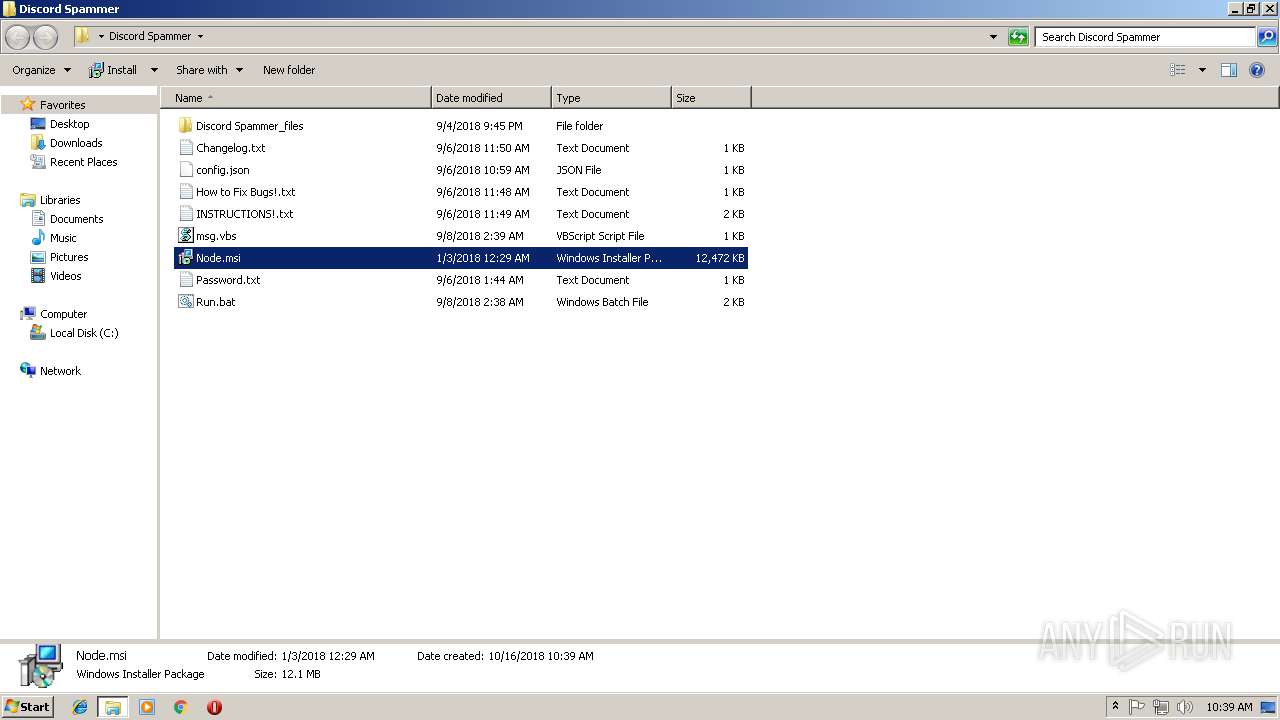This screenshot has height=720, width=1280.
Task: Click the Action Center flag tray icon
Action: click(x=1137, y=707)
